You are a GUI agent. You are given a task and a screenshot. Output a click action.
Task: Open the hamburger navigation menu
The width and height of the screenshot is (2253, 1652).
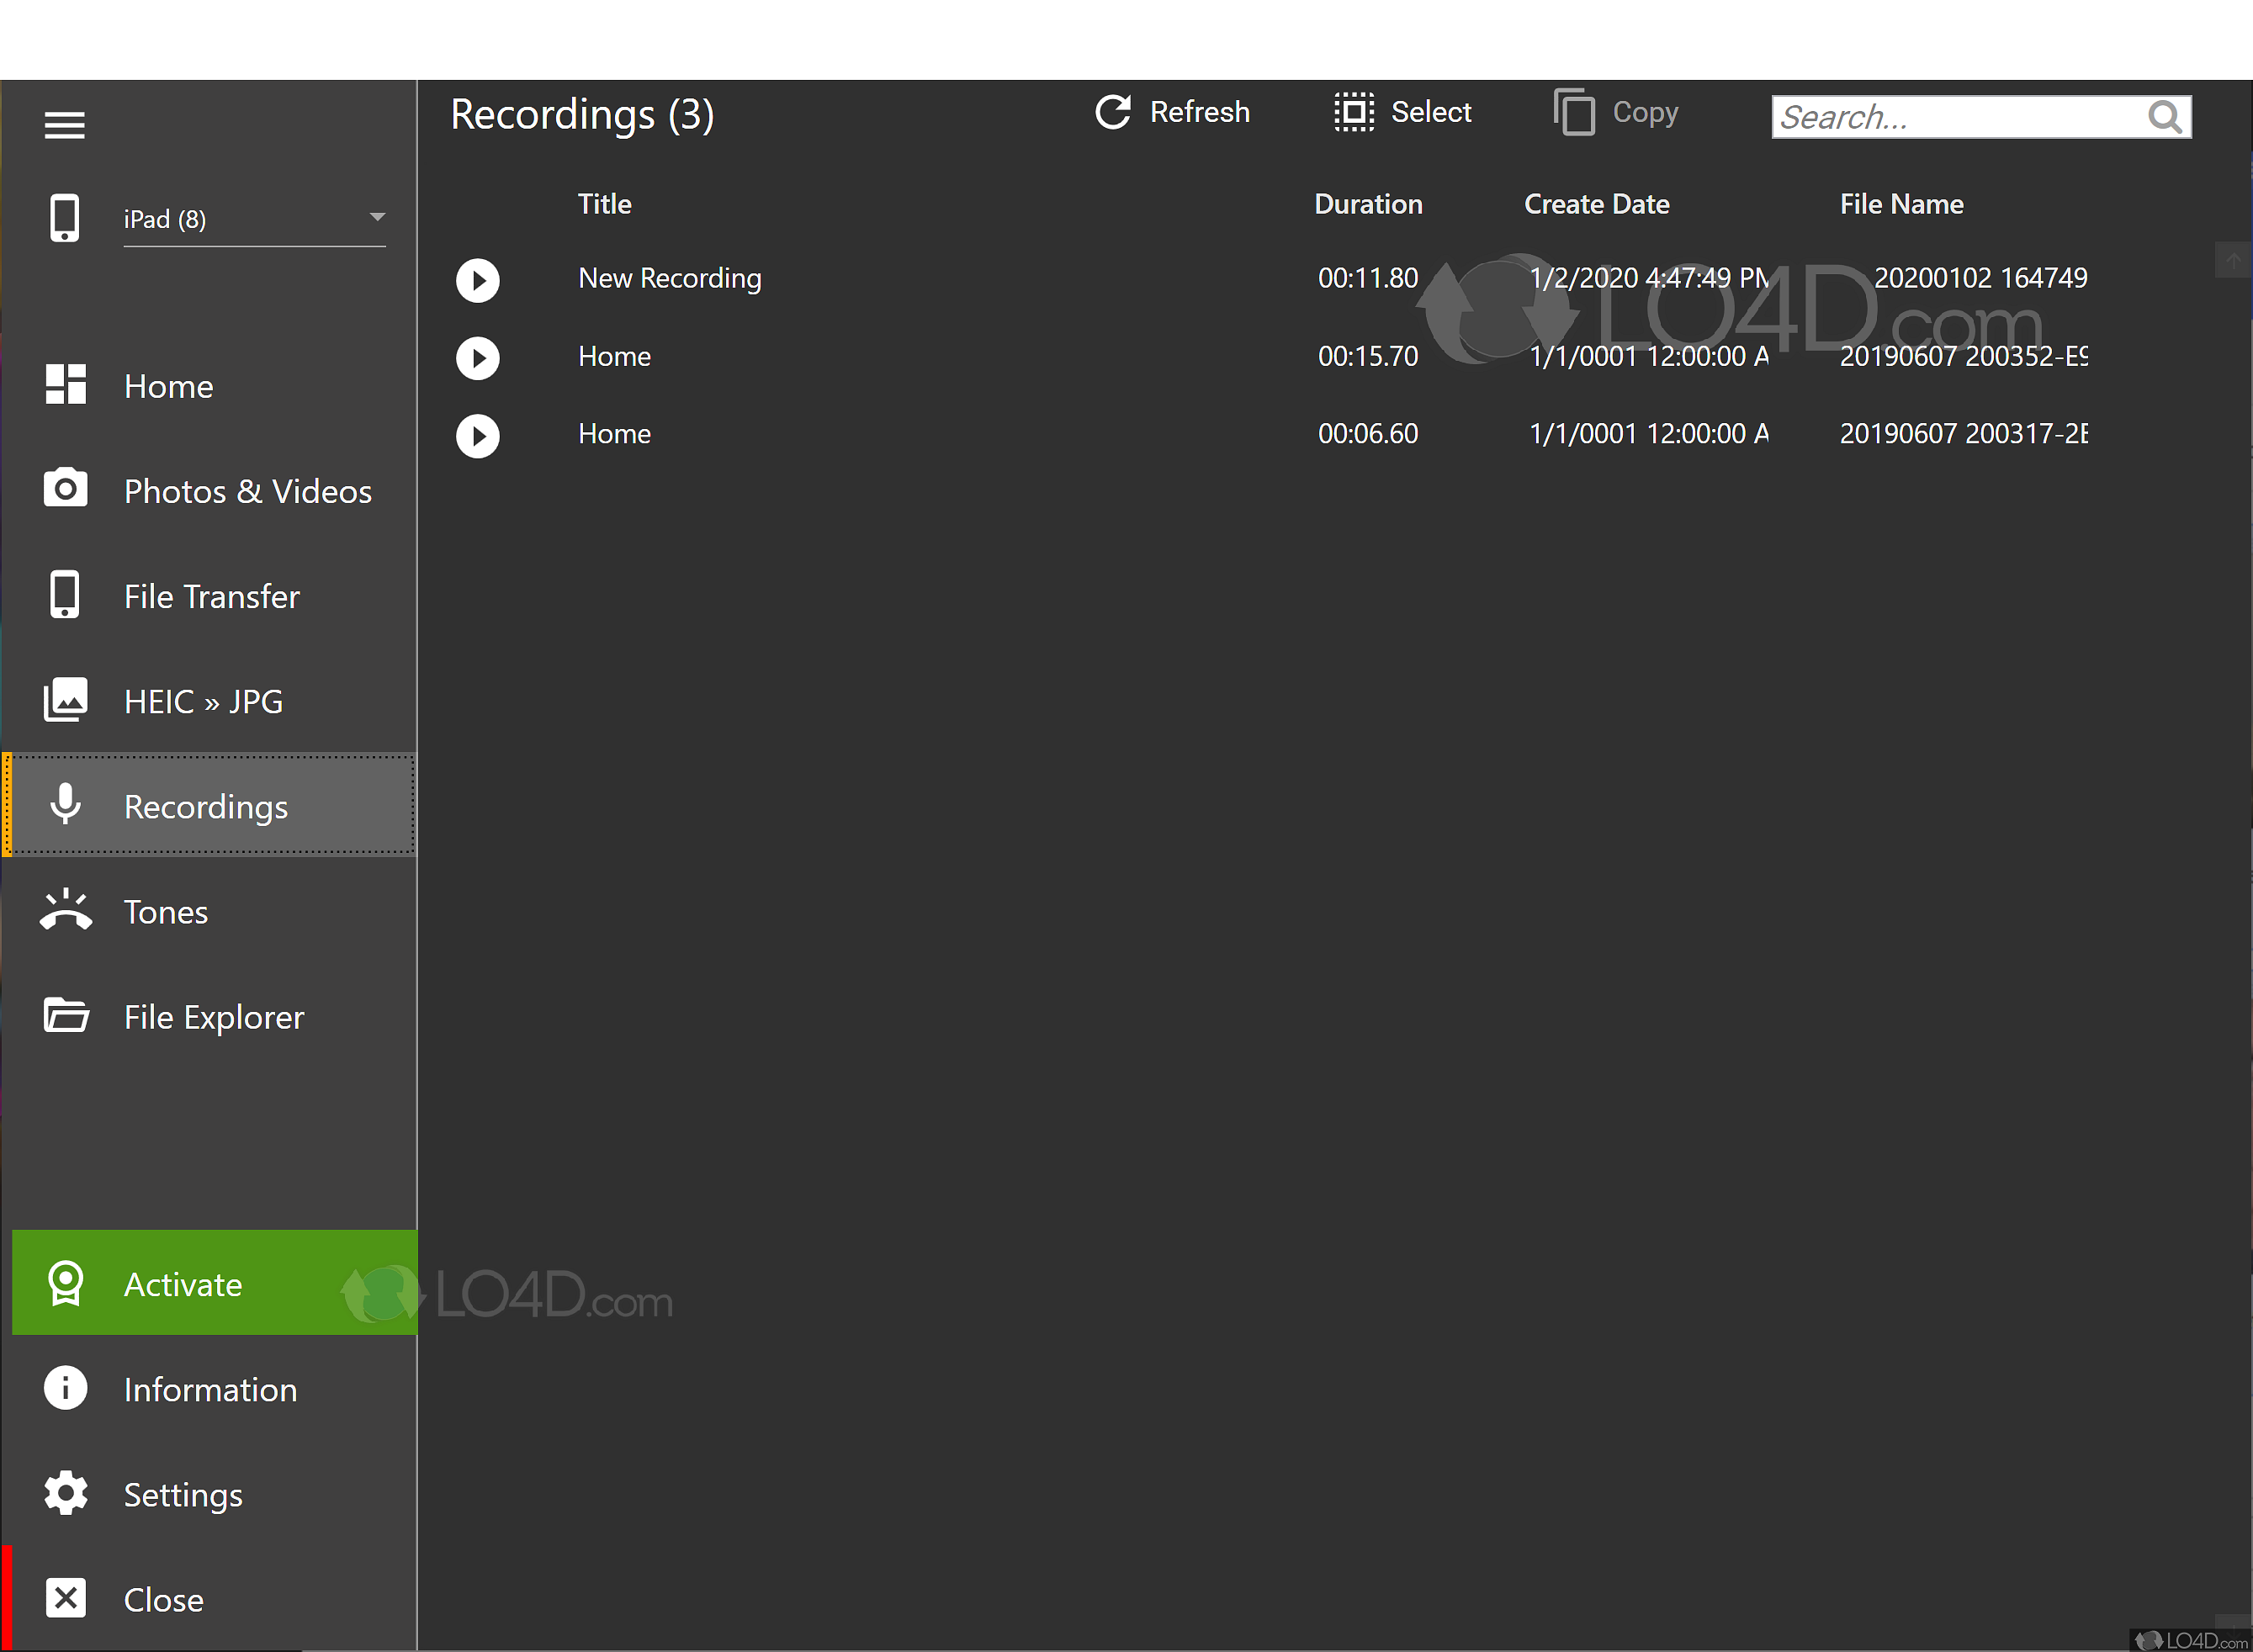click(x=64, y=124)
